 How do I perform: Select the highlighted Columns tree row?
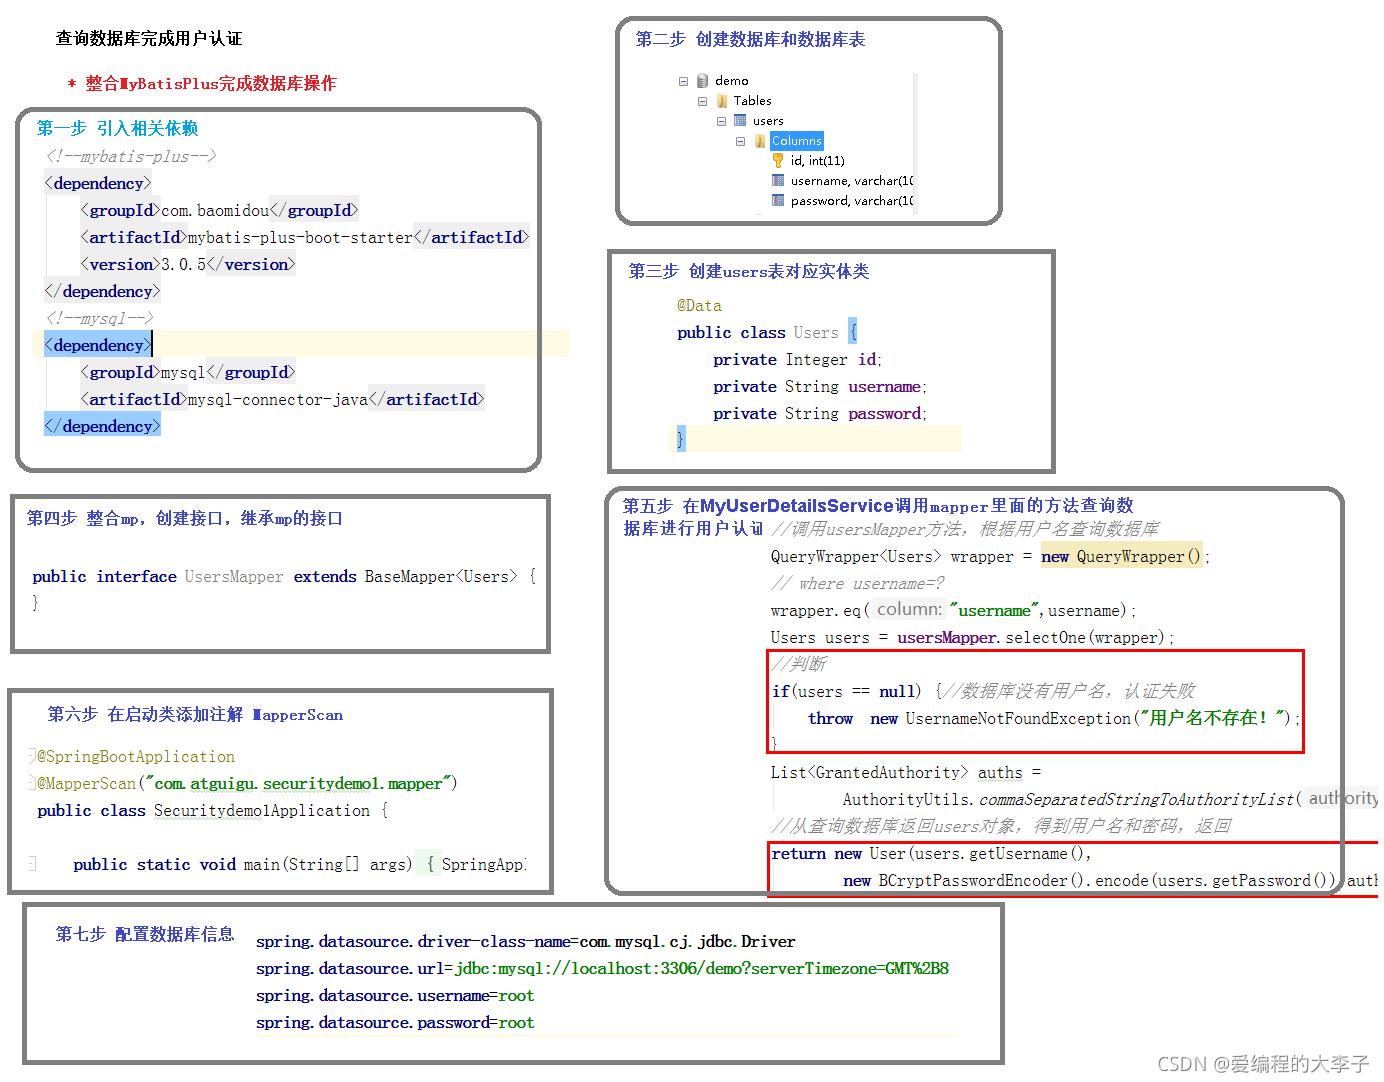click(x=796, y=141)
